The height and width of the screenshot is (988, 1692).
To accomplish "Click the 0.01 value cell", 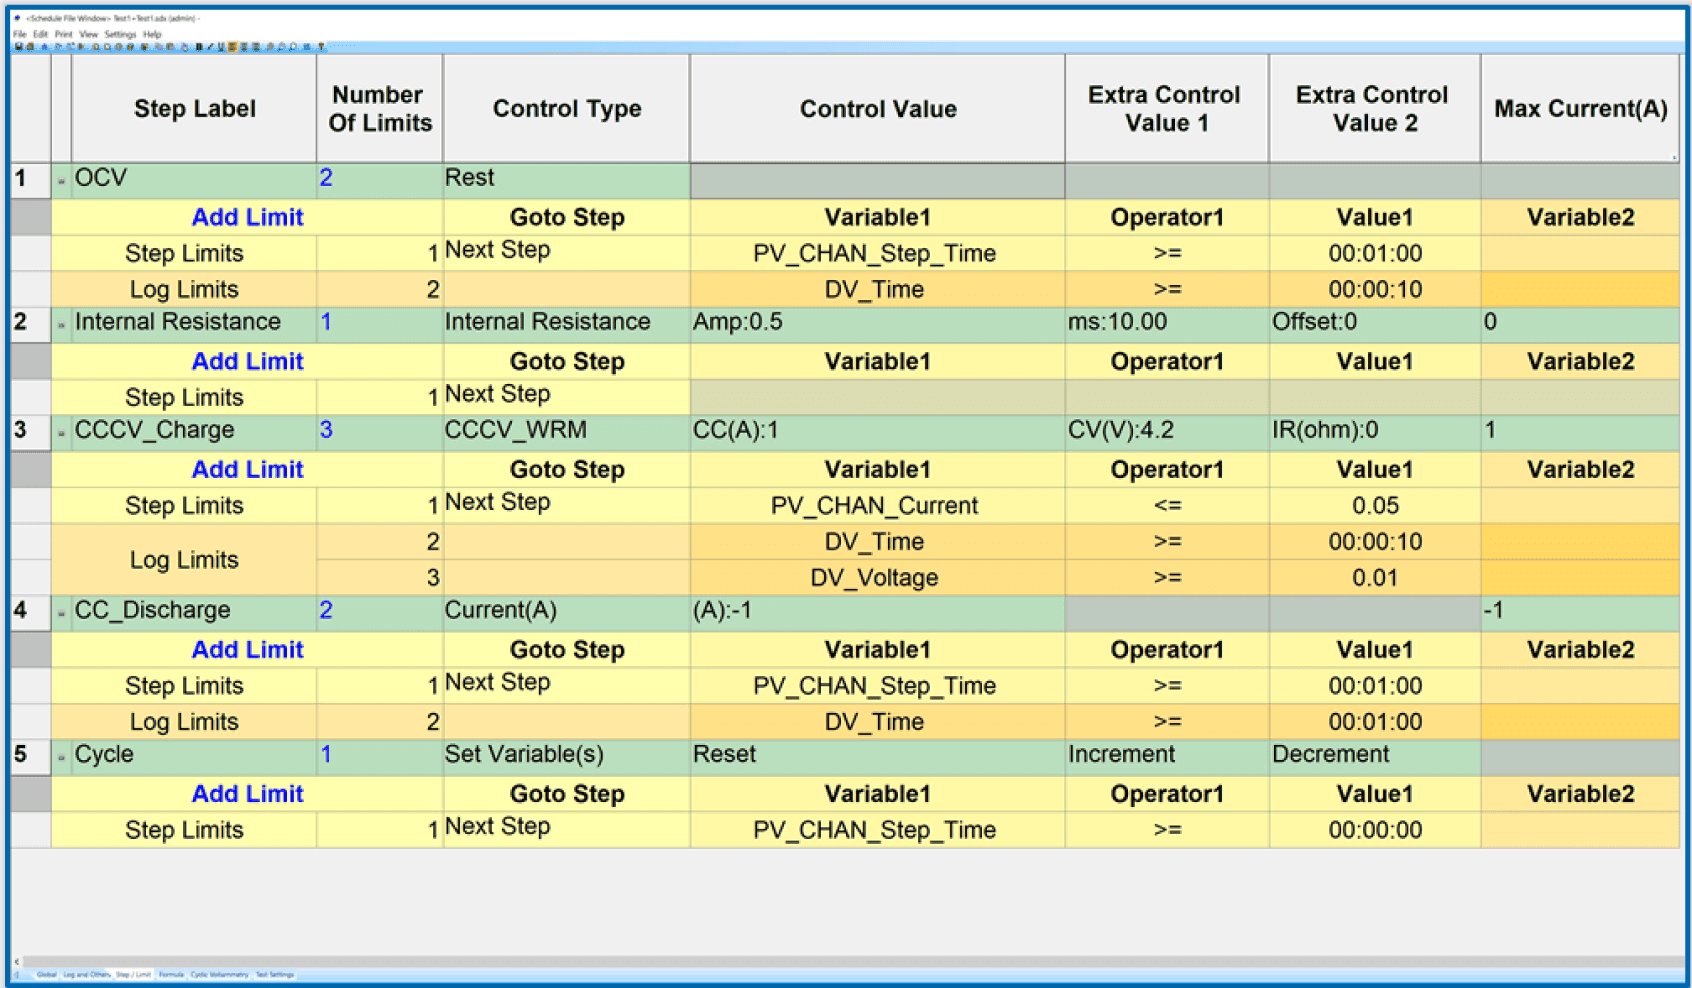I will click(1375, 577).
